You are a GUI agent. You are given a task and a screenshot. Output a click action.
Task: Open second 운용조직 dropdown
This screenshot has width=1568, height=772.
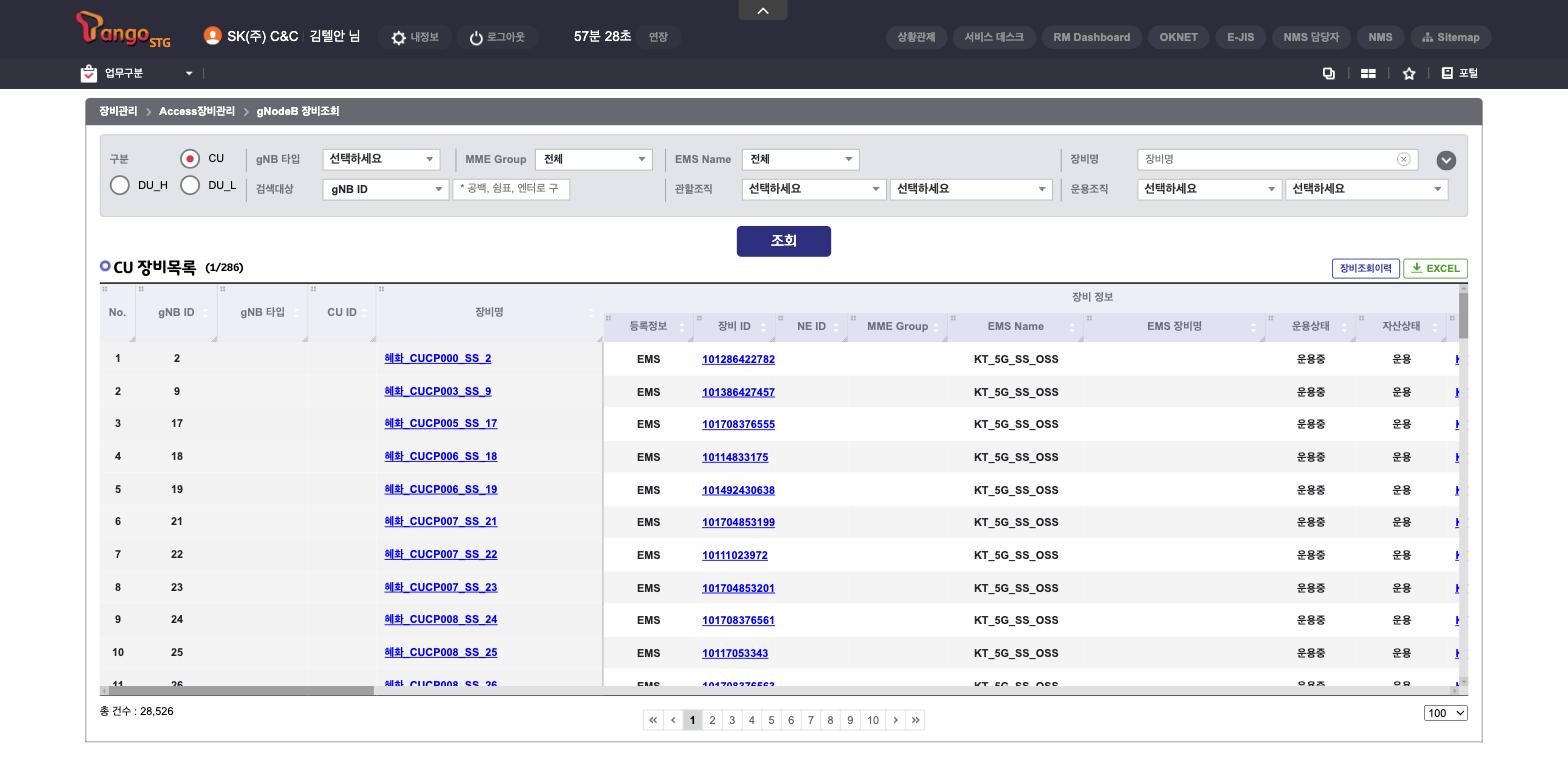coord(1366,189)
